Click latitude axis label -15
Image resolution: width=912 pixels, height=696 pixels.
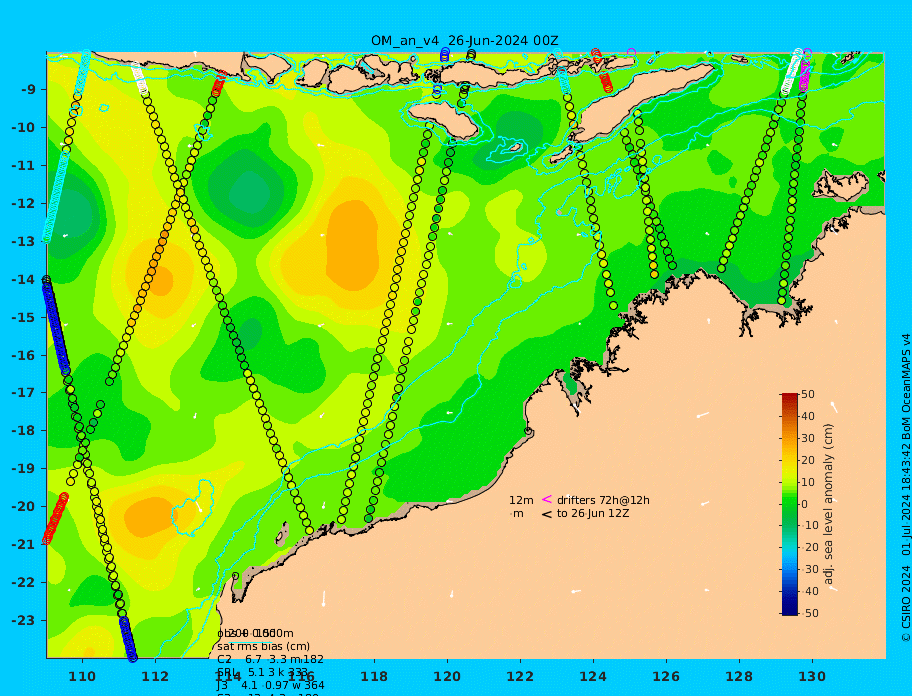click(23, 317)
